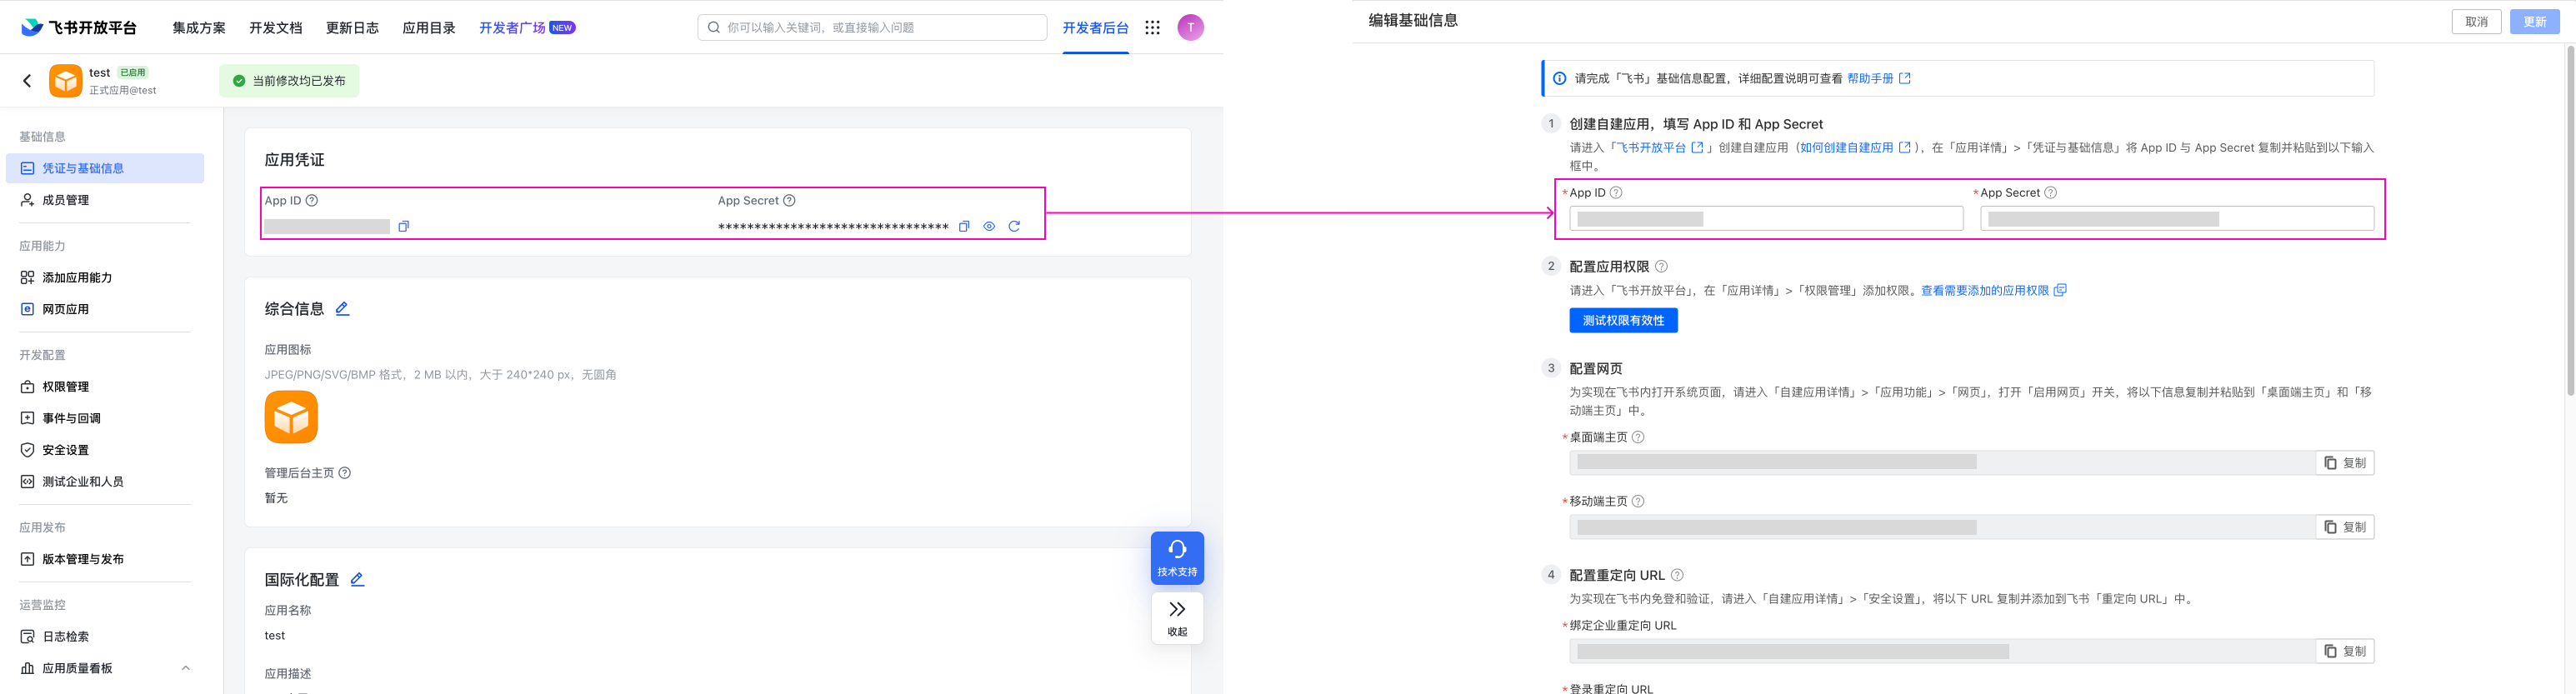Click the help icon beside App Secret in the edit form

tap(2050, 192)
